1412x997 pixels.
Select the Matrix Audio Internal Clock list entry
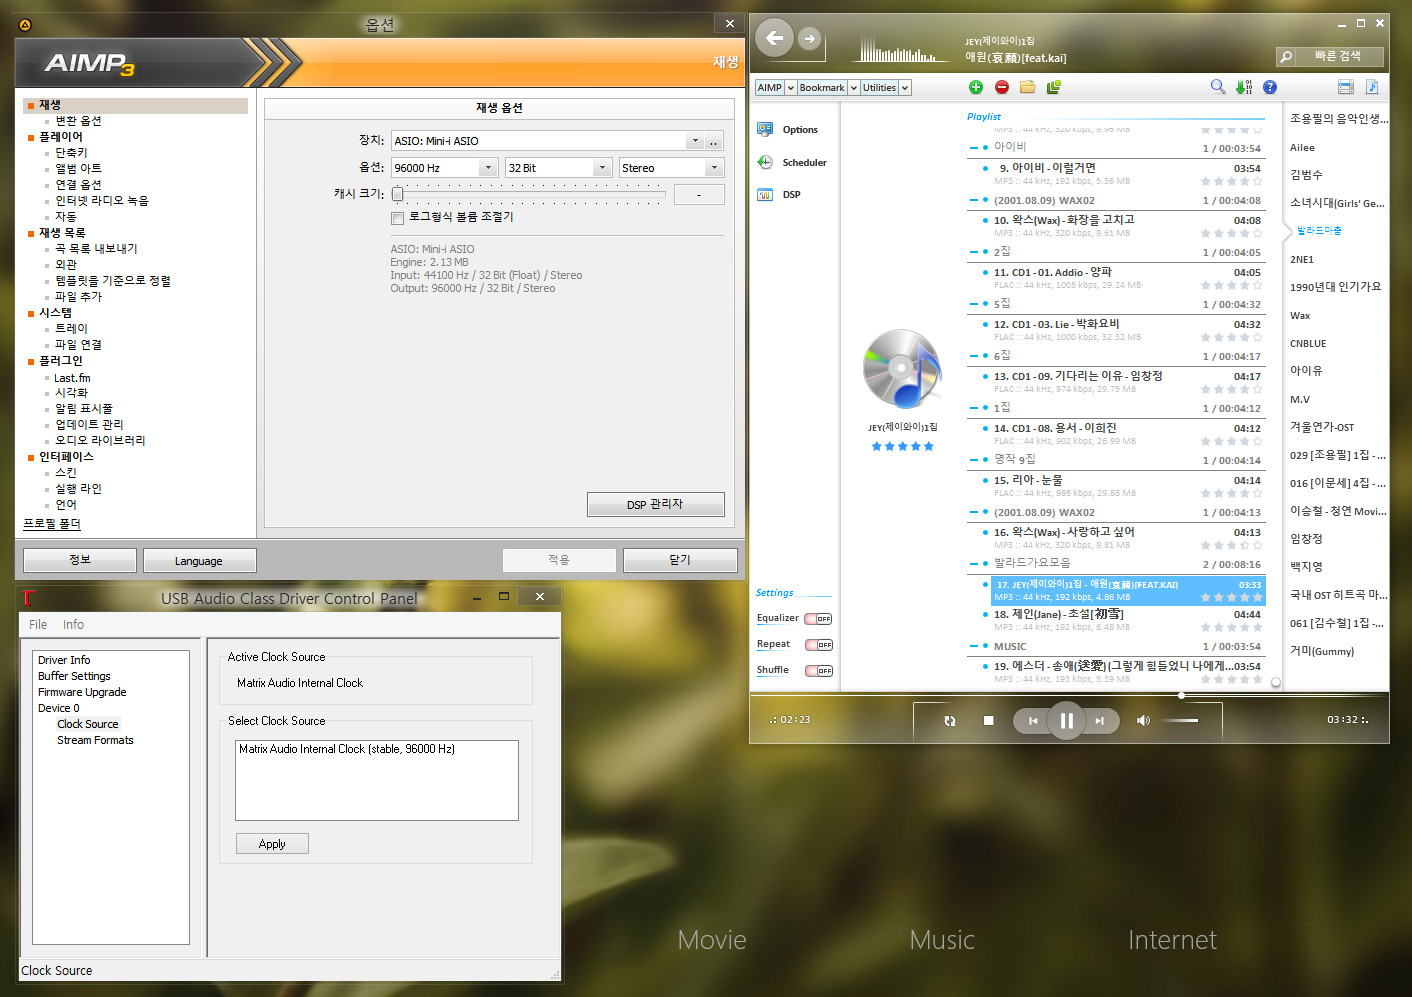click(x=347, y=749)
